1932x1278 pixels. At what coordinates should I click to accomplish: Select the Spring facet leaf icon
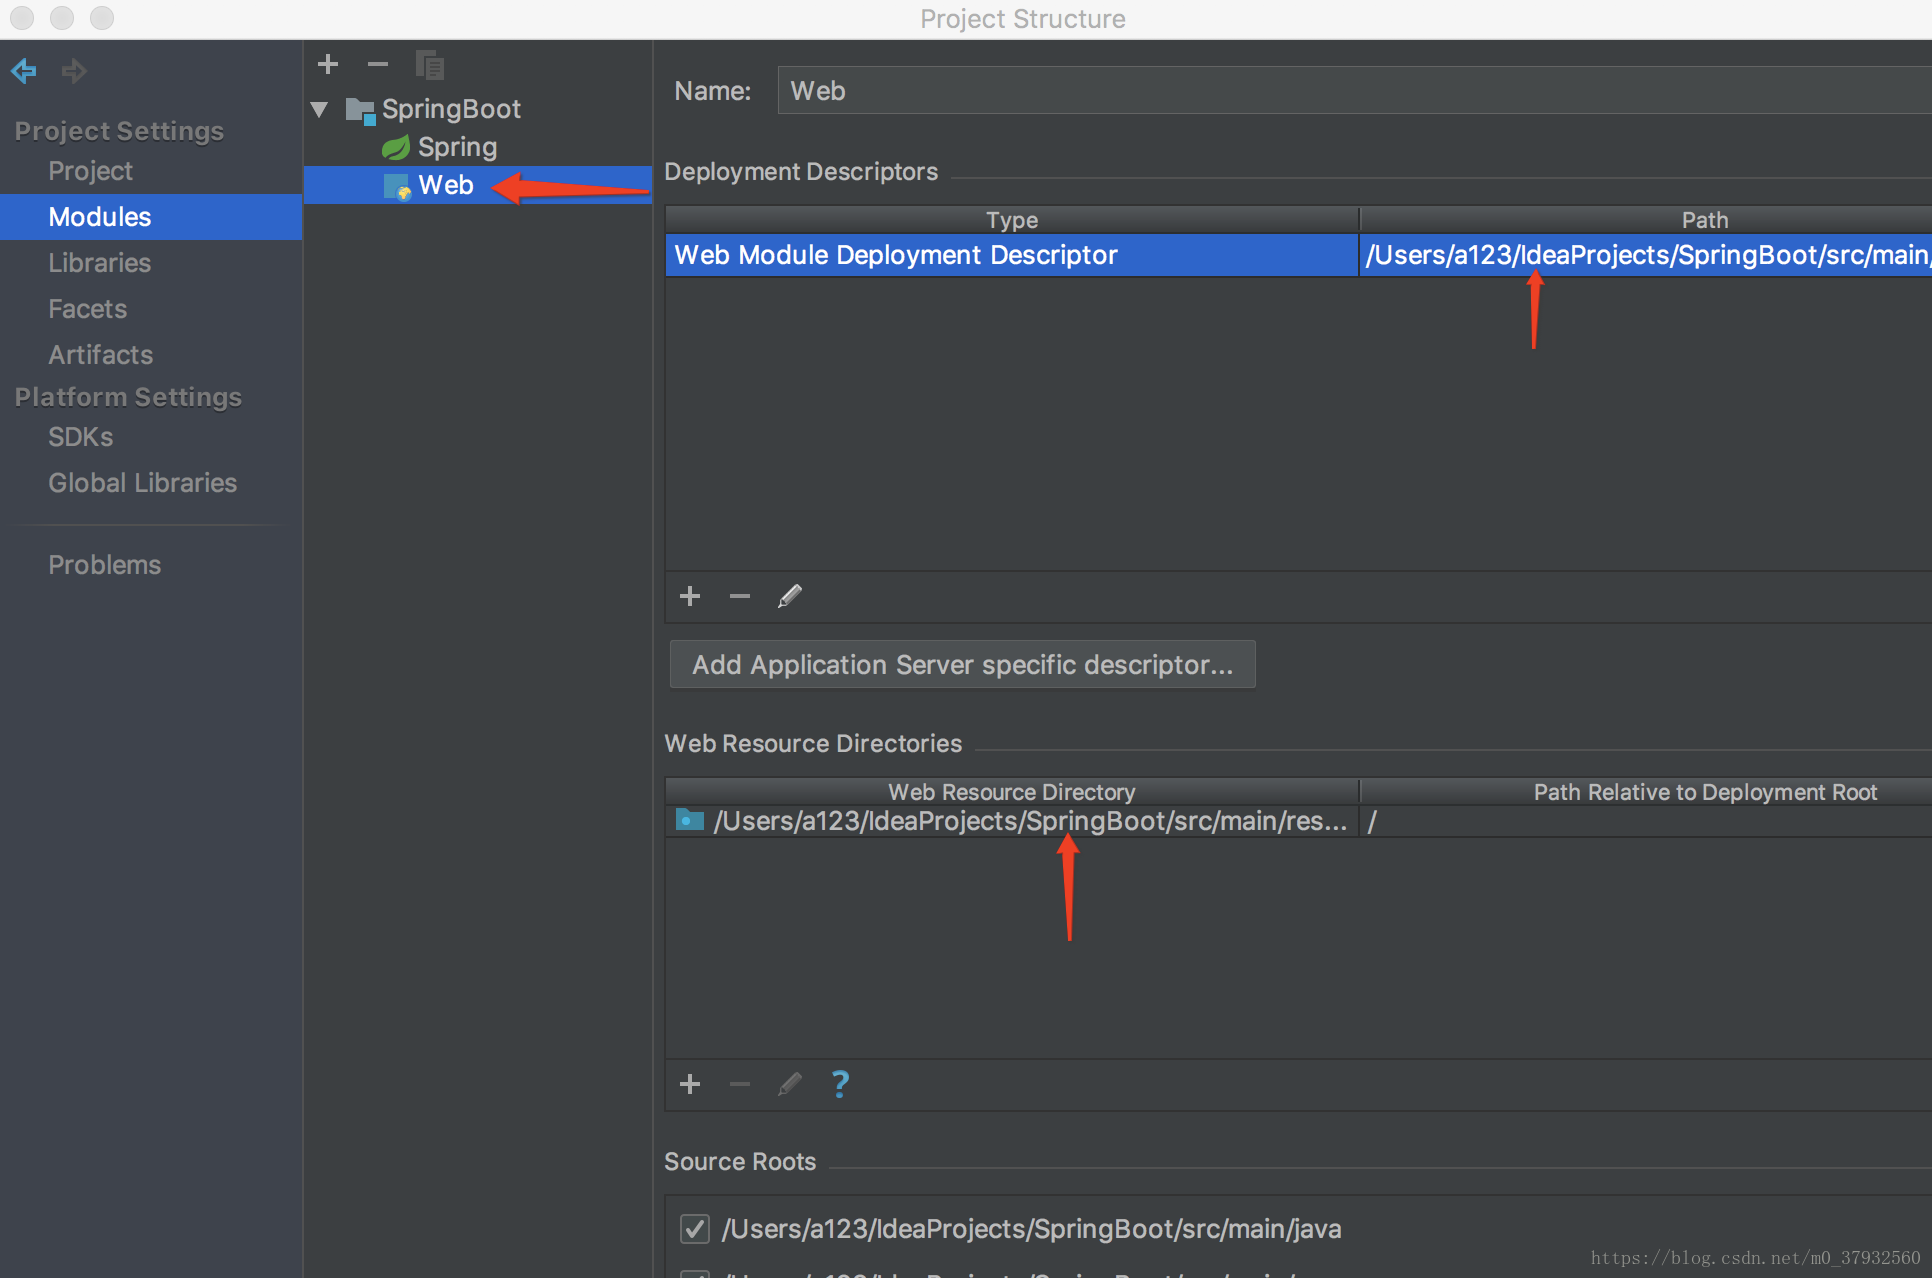pos(396,148)
